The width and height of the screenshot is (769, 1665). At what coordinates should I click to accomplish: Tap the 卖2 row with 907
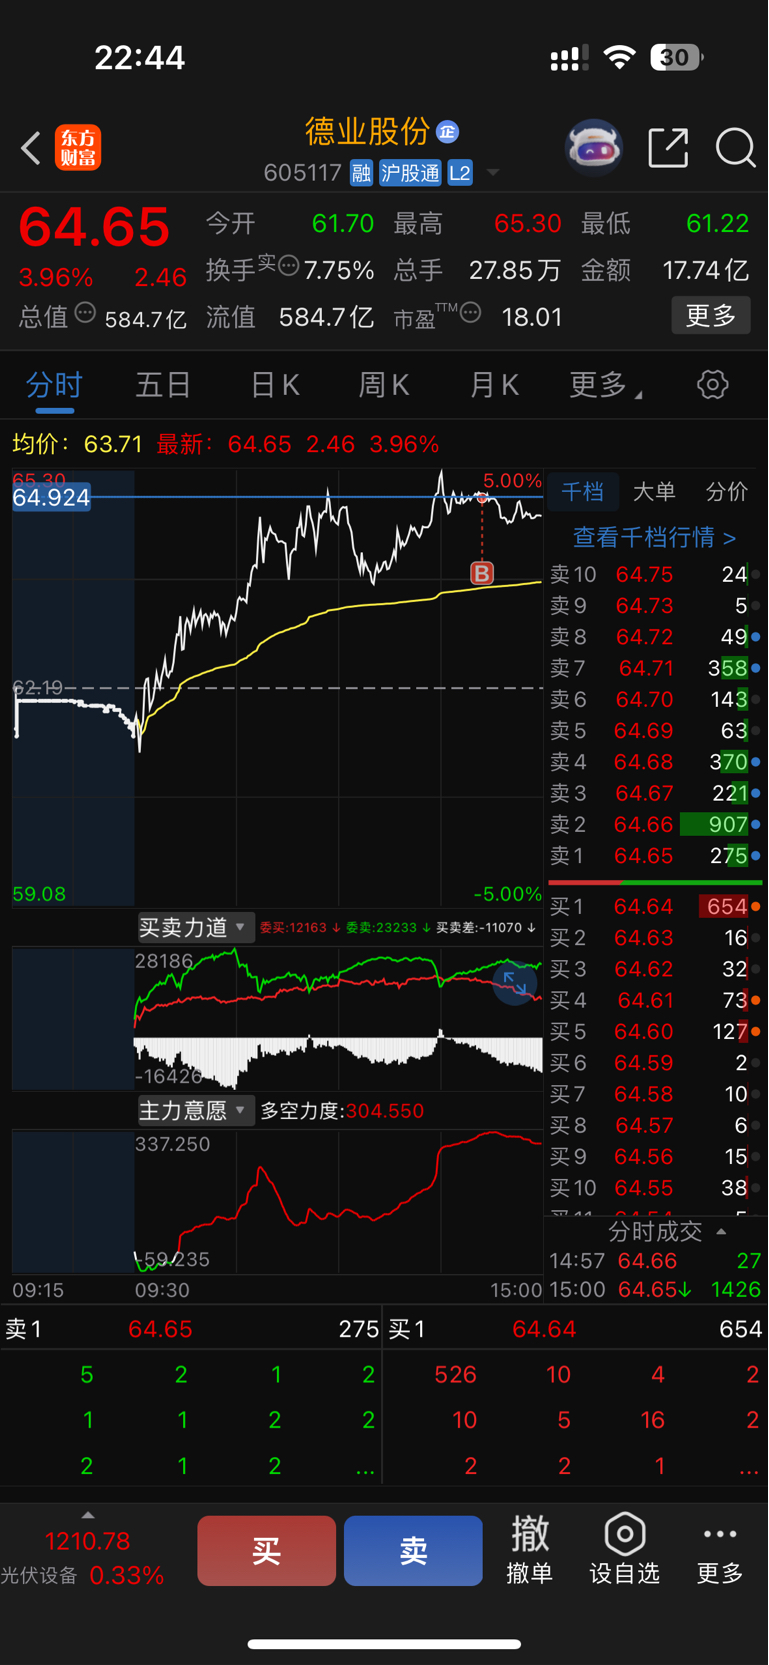655,824
